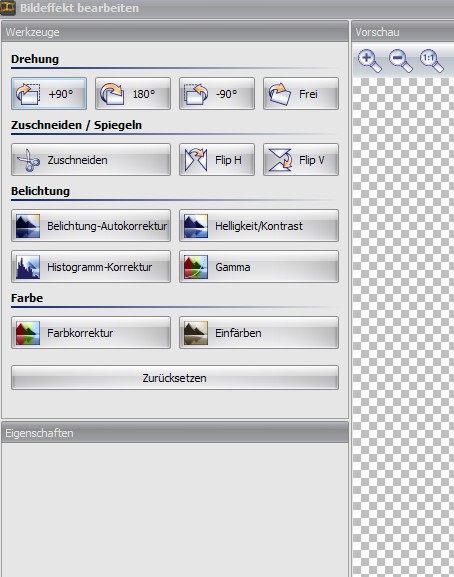Select the Zuschneiden crop tool
Image resolution: width=454 pixels, height=577 pixels.
pos(91,160)
